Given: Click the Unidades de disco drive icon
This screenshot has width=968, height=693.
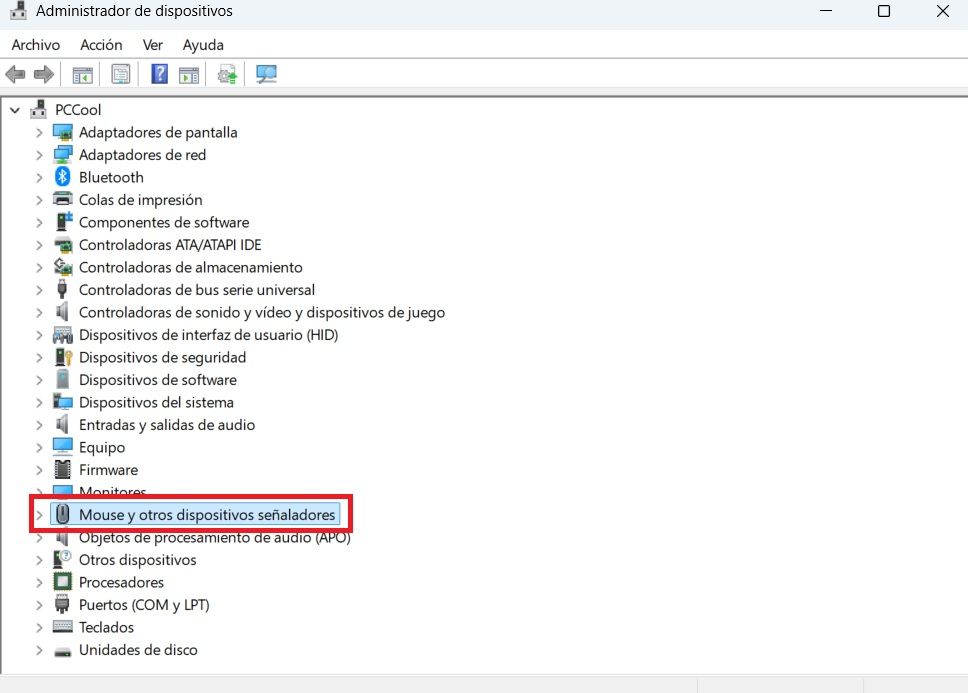Looking at the screenshot, I should point(62,652).
